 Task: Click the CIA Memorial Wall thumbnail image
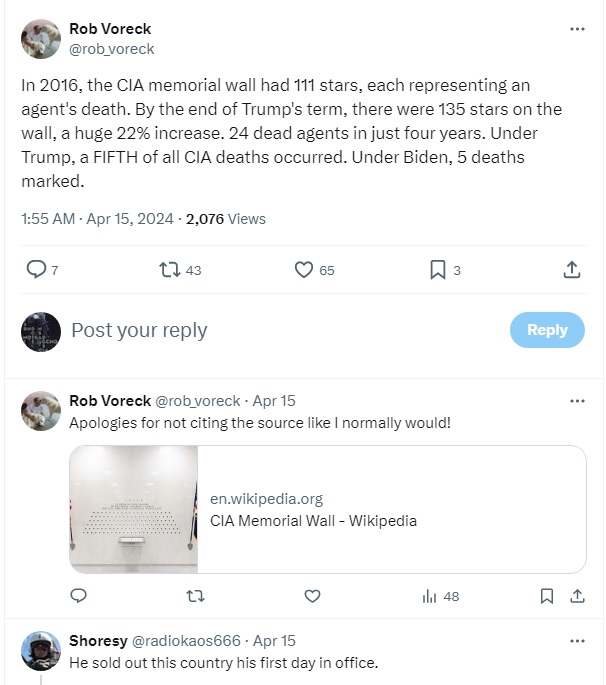[134, 510]
